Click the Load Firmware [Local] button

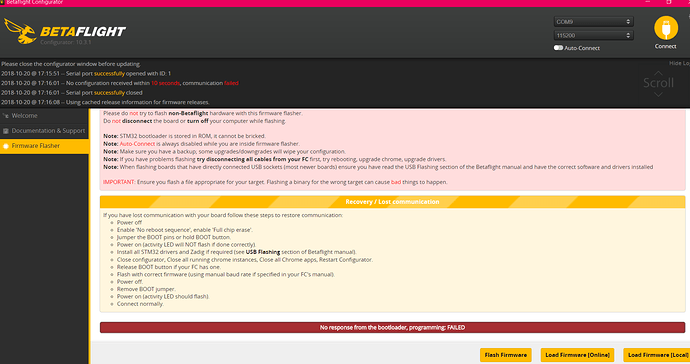point(657,355)
